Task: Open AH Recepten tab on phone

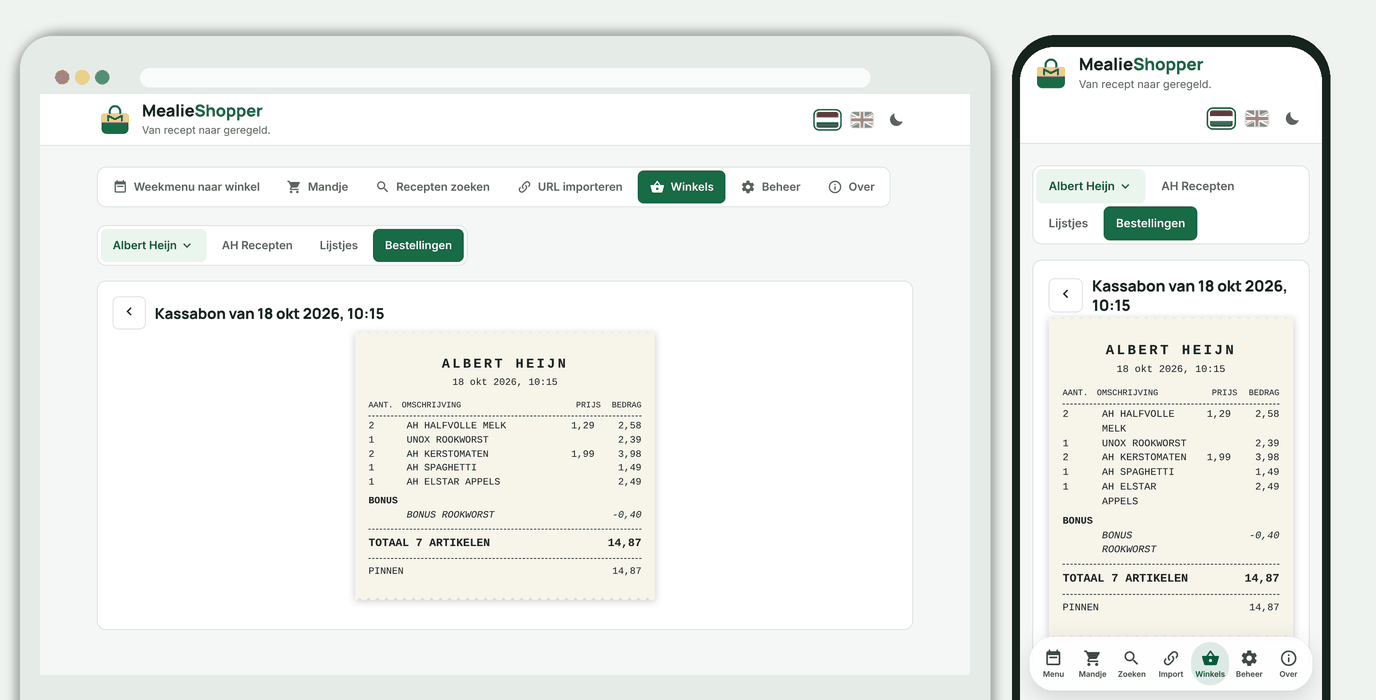Action: [x=1197, y=186]
